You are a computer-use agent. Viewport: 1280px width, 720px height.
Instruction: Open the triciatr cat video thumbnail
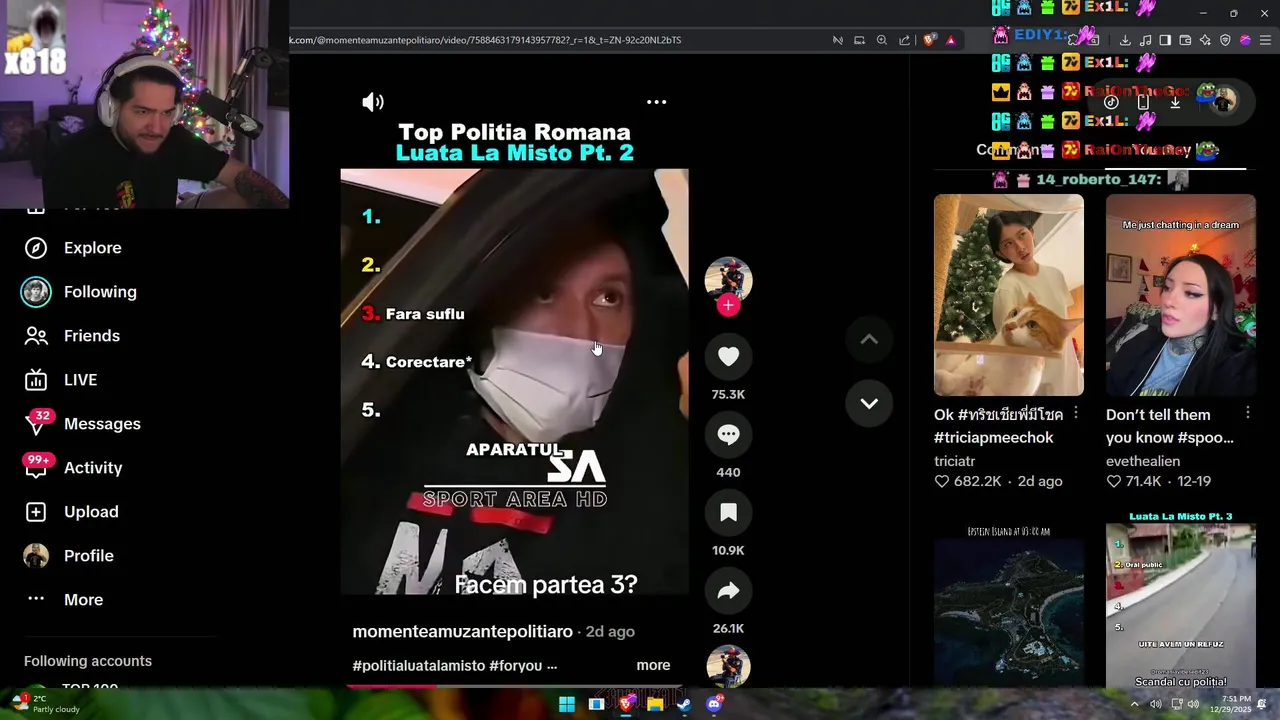1009,295
